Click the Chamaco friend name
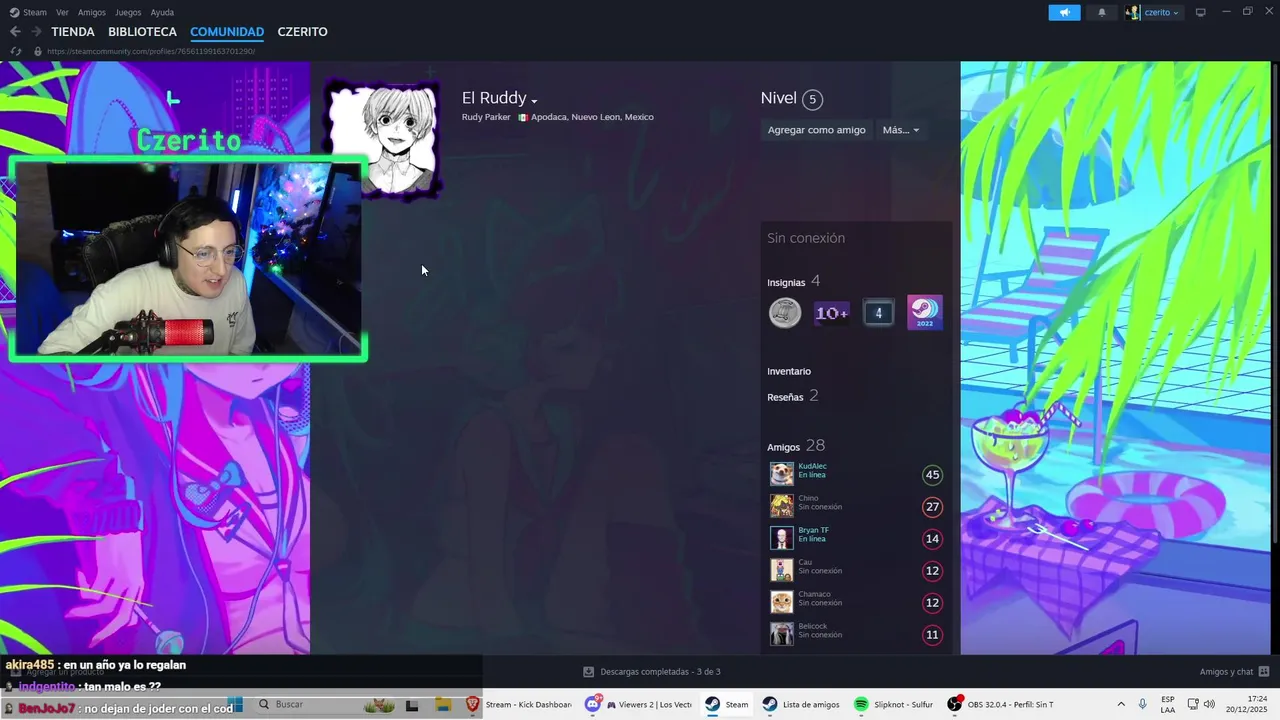Screen dimensions: 1280x720 pyautogui.click(x=814, y=594)
